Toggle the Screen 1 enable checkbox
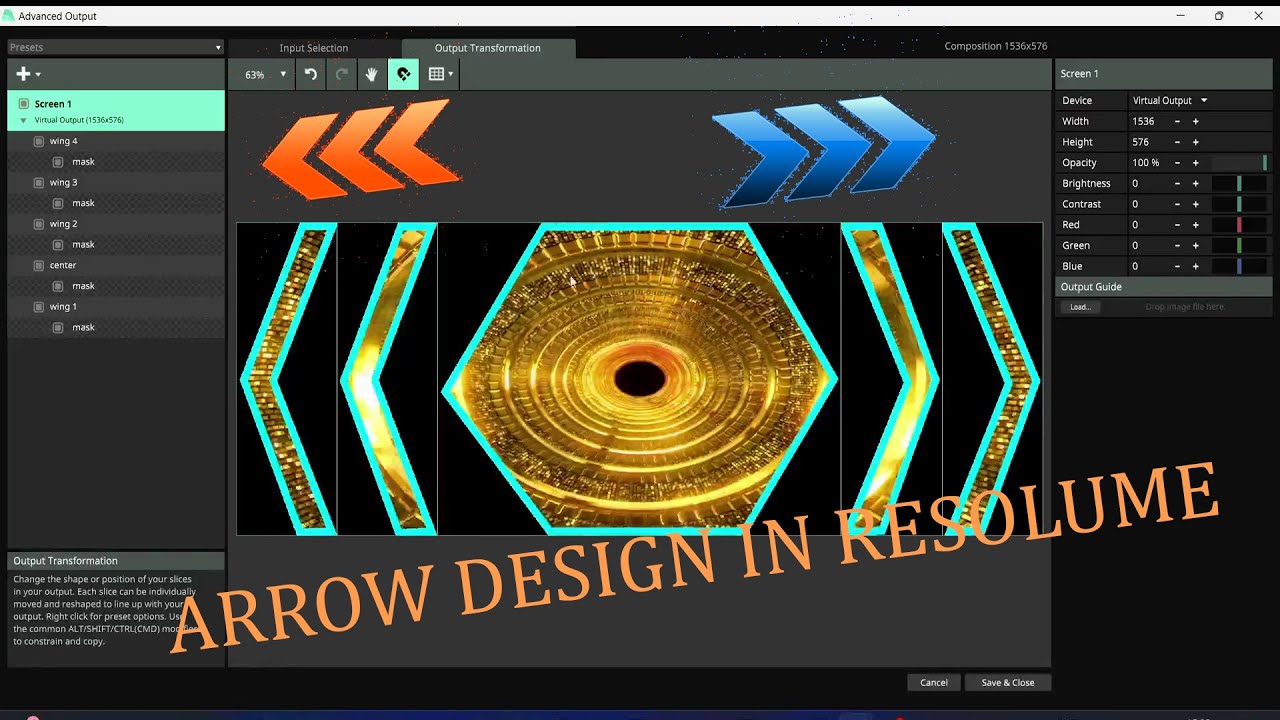The width and height of the screenshot is (1280, 720). pyautogui.click(x=24, y=104)
